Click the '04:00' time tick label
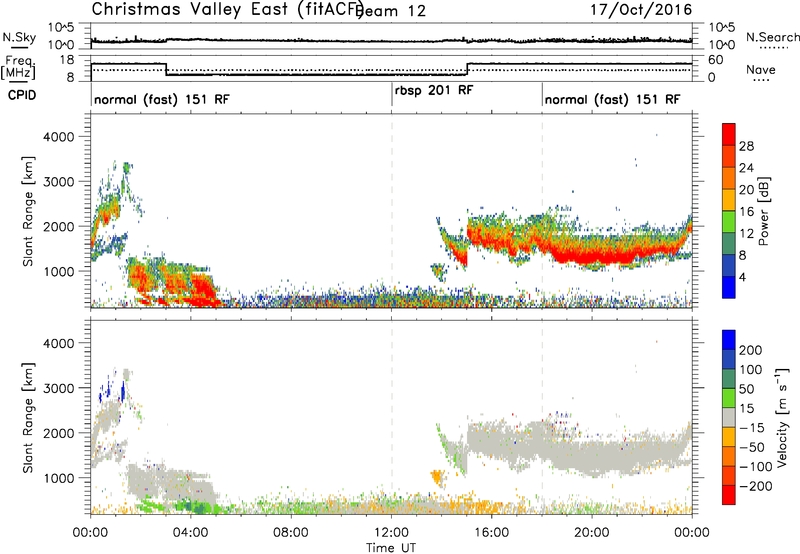Image resolution: width=800 pixels, height=554 pixels. [191, 533]
